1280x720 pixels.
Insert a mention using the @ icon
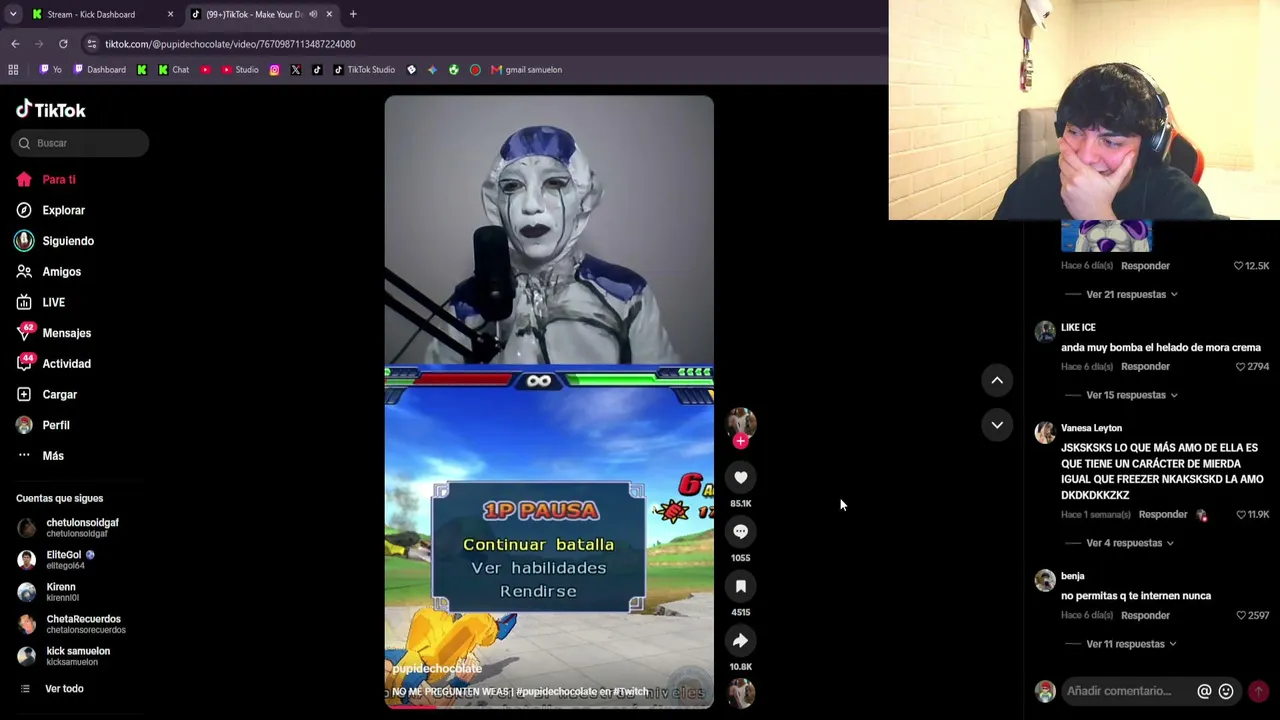[x=1204, y=691]
